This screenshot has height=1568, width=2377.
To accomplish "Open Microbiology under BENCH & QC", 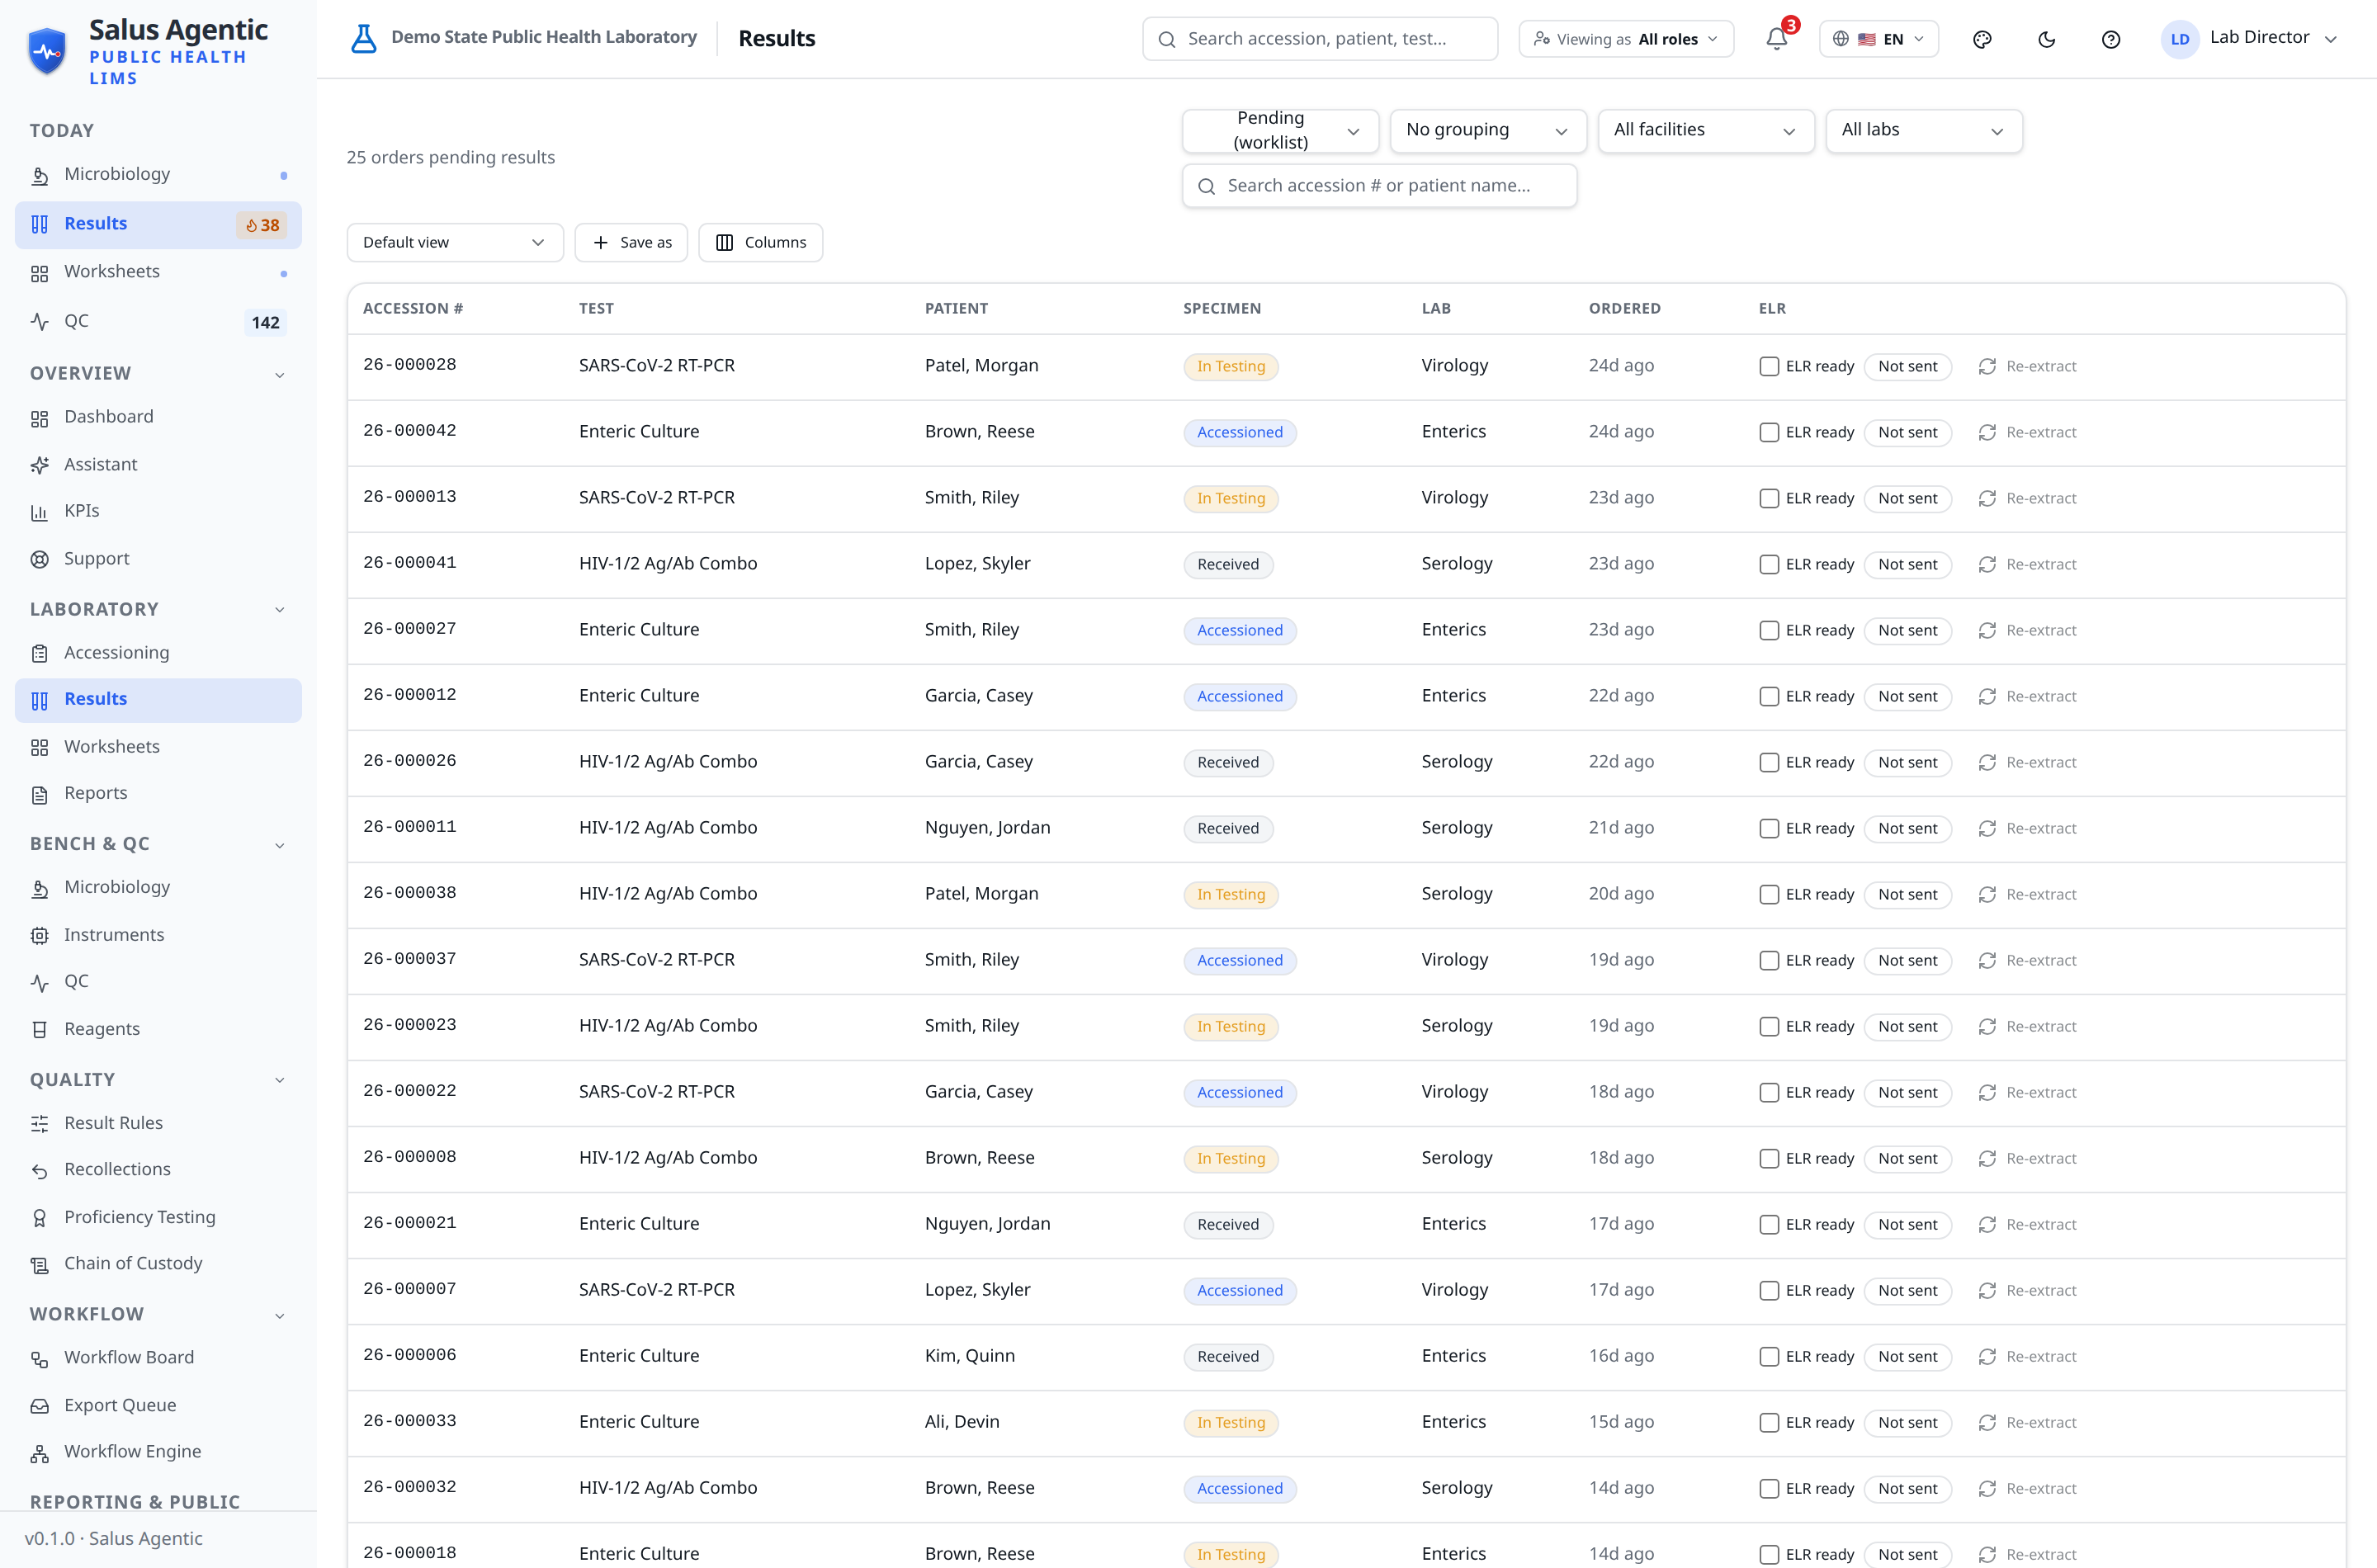I will pyautogui.click(x=158, y=888).
